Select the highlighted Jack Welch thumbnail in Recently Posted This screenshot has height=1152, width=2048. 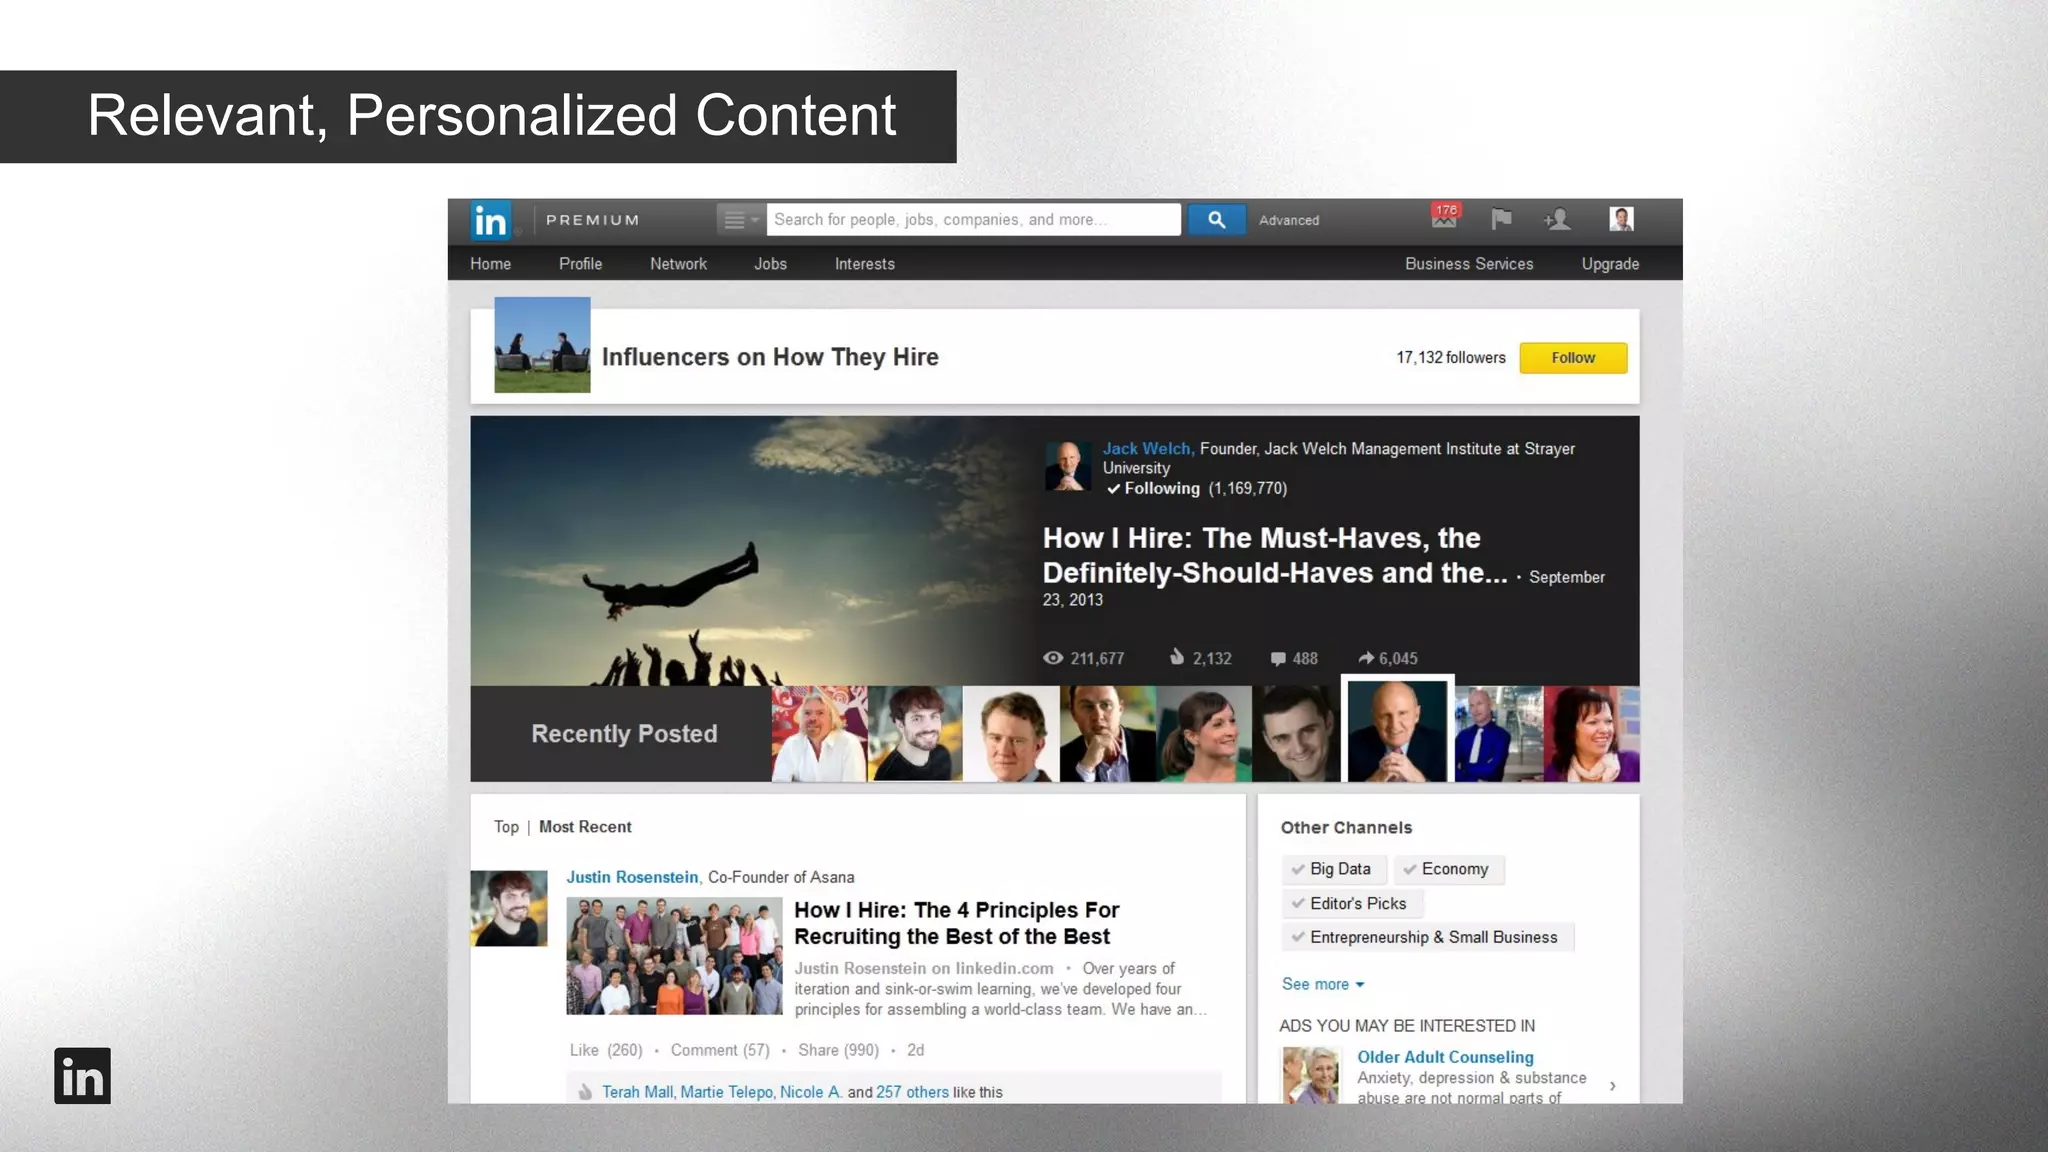1397,731
